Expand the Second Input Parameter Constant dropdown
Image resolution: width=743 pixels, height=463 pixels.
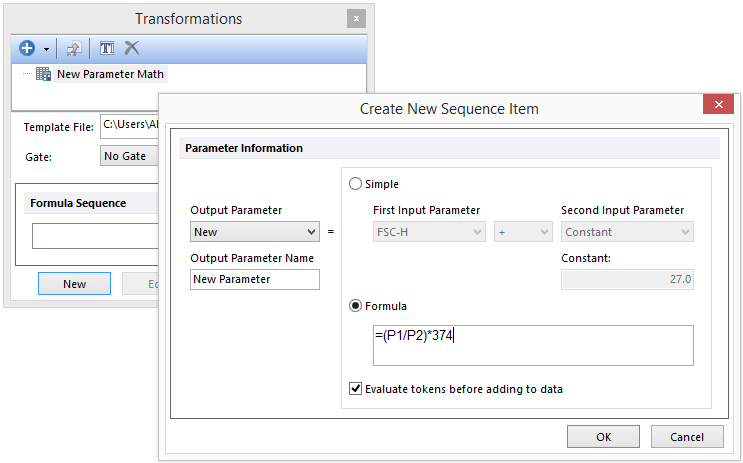pyautogui.click(x=627, y=232)
